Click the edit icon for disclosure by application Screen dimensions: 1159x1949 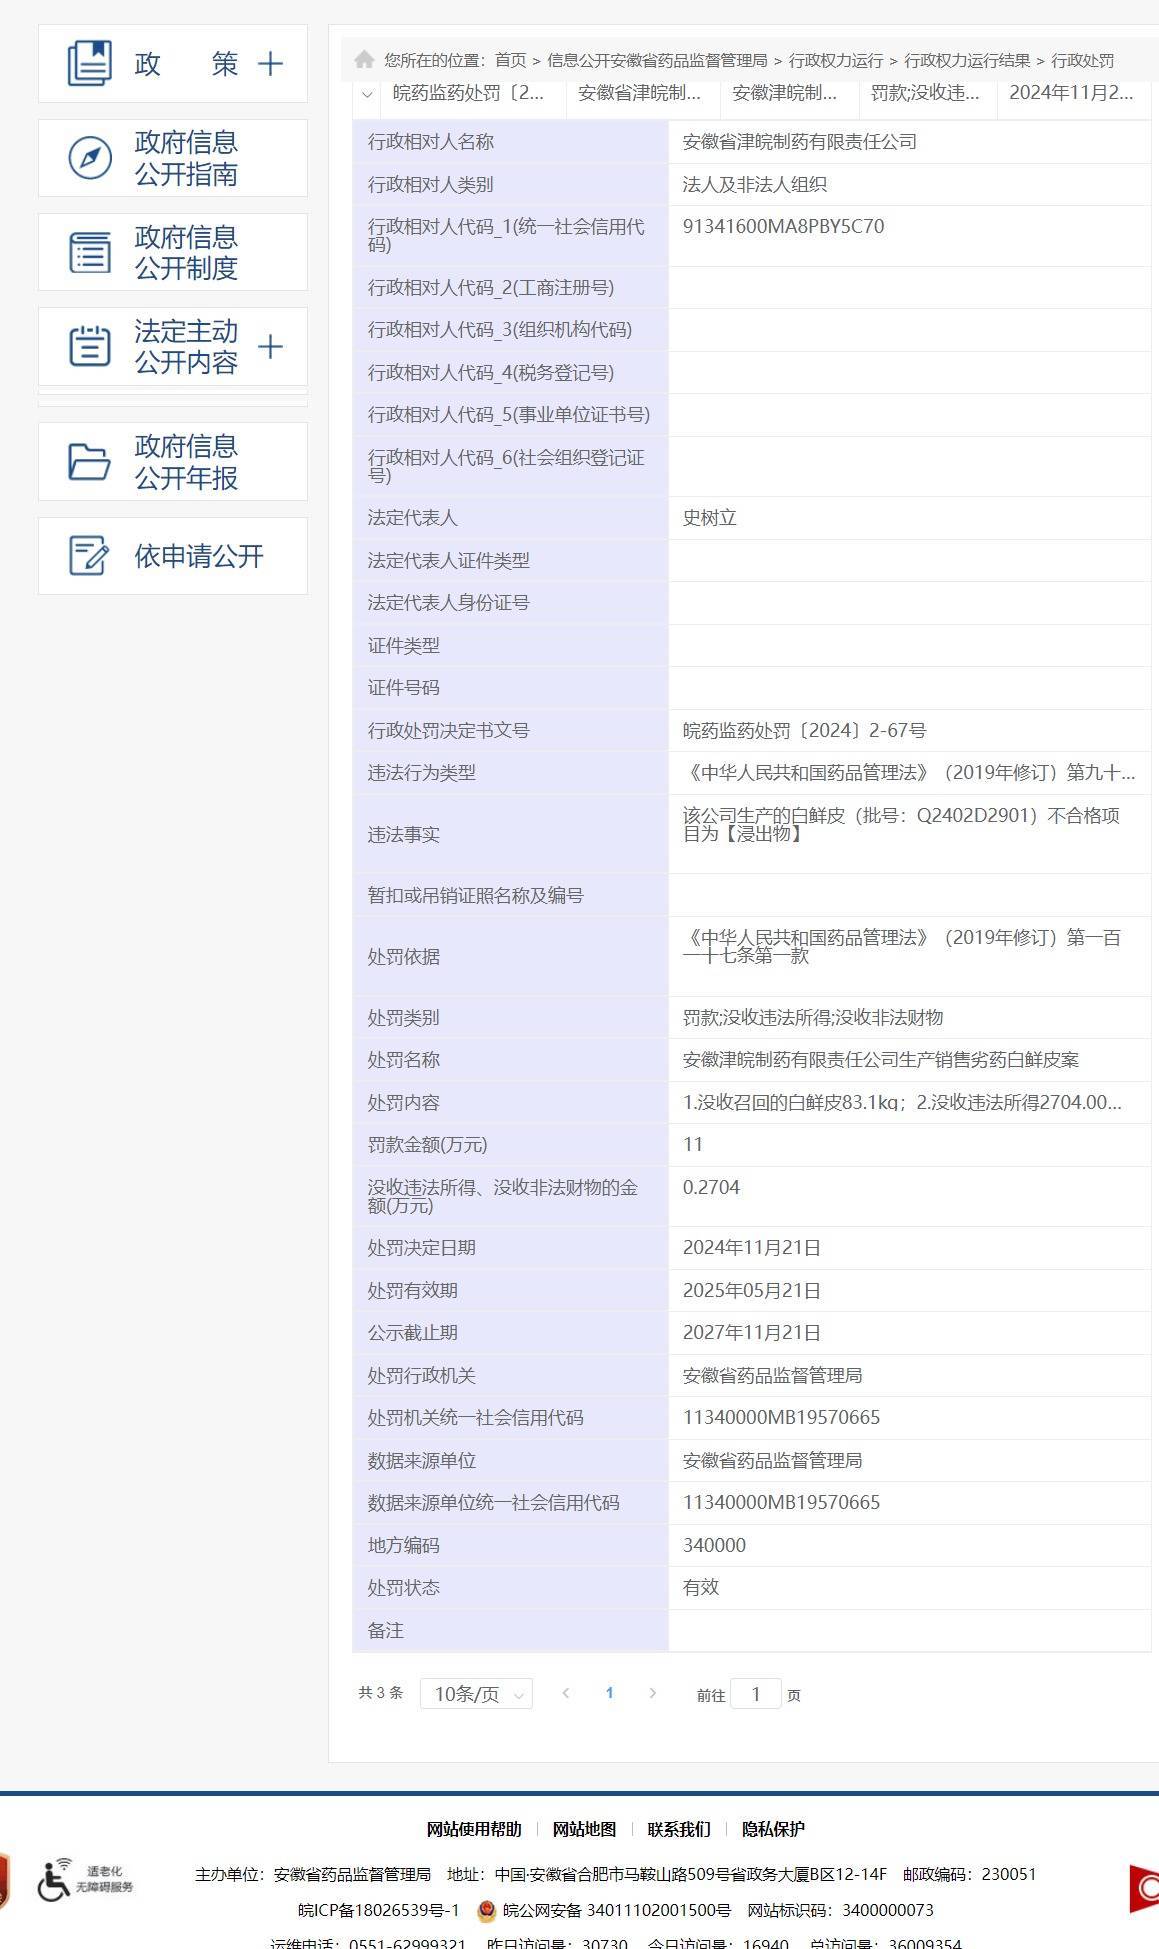[90, 556]
